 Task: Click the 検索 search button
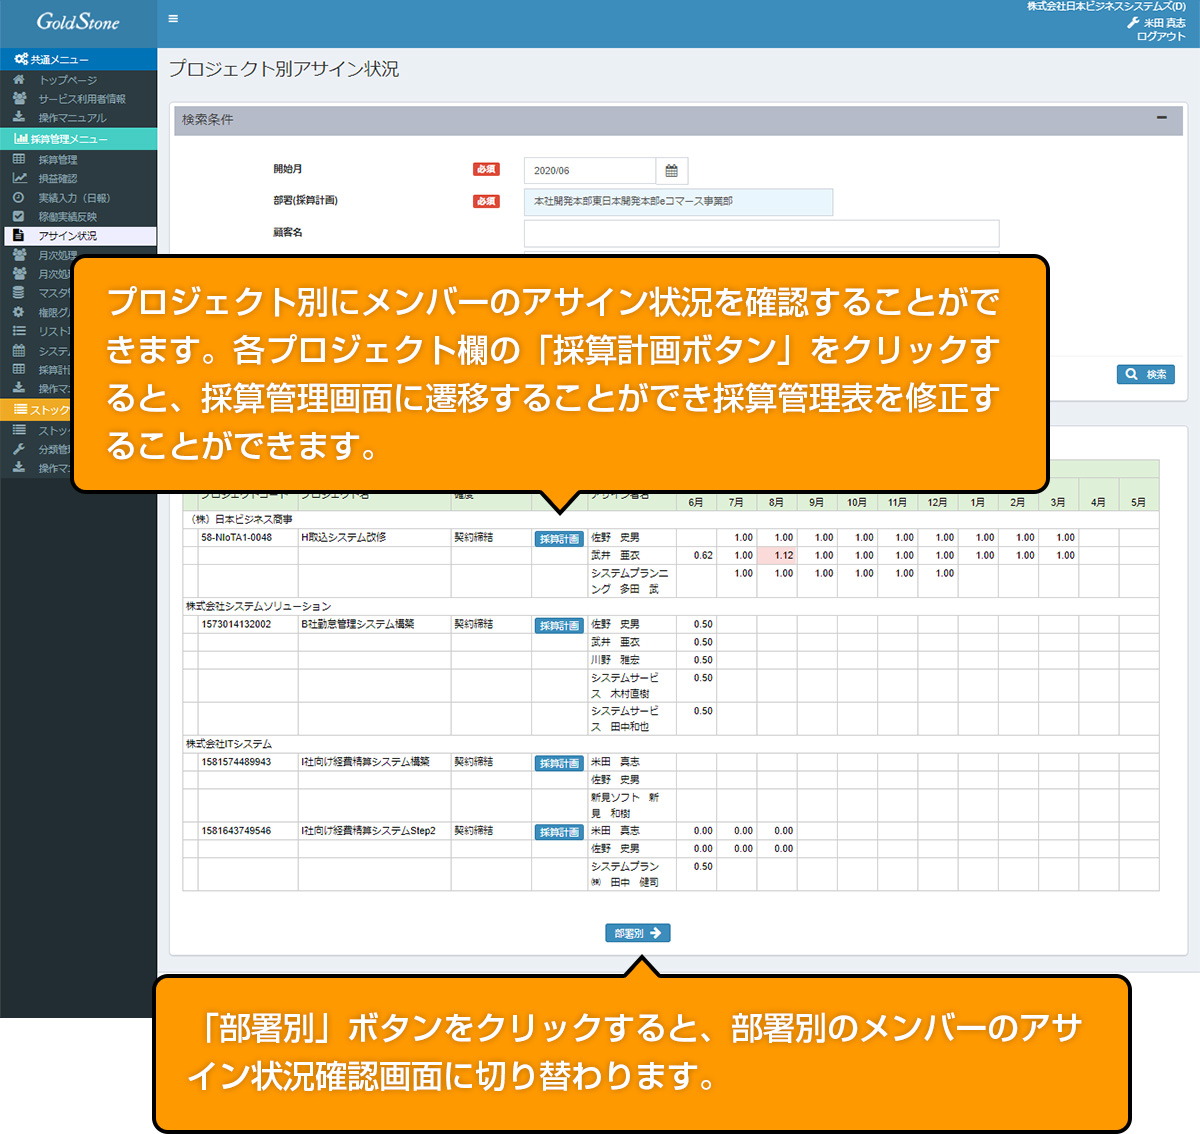[1145, 374]
